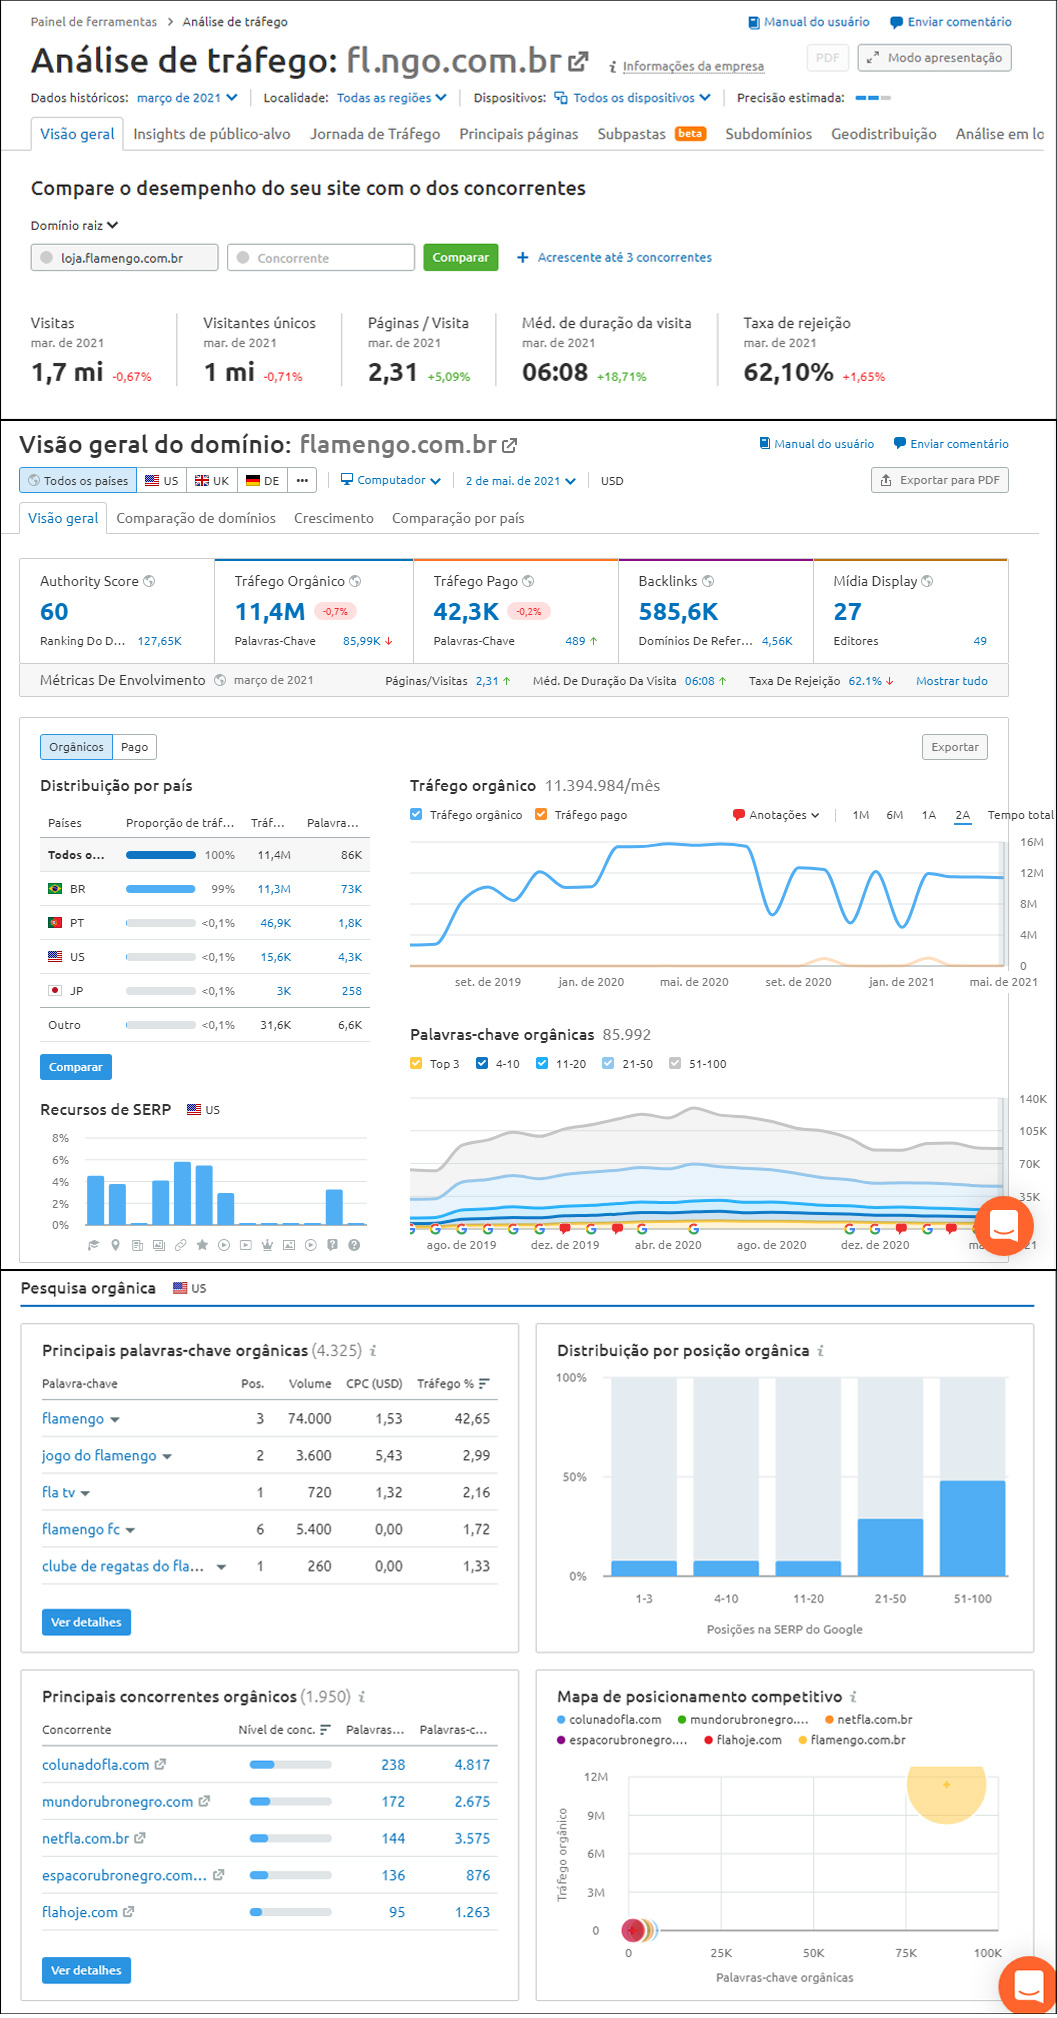
Task: Open the Computador device dropdown
Action: click(x=391, y=481)
